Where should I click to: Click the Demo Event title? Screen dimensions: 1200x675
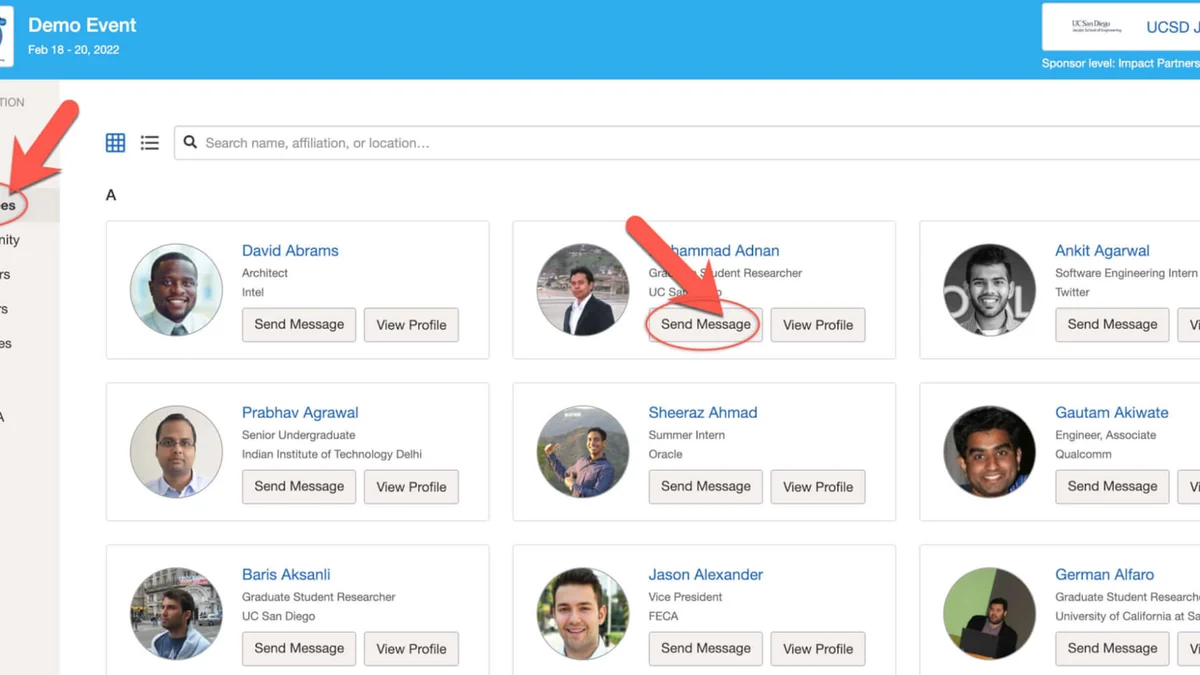[x=82, y=25]
